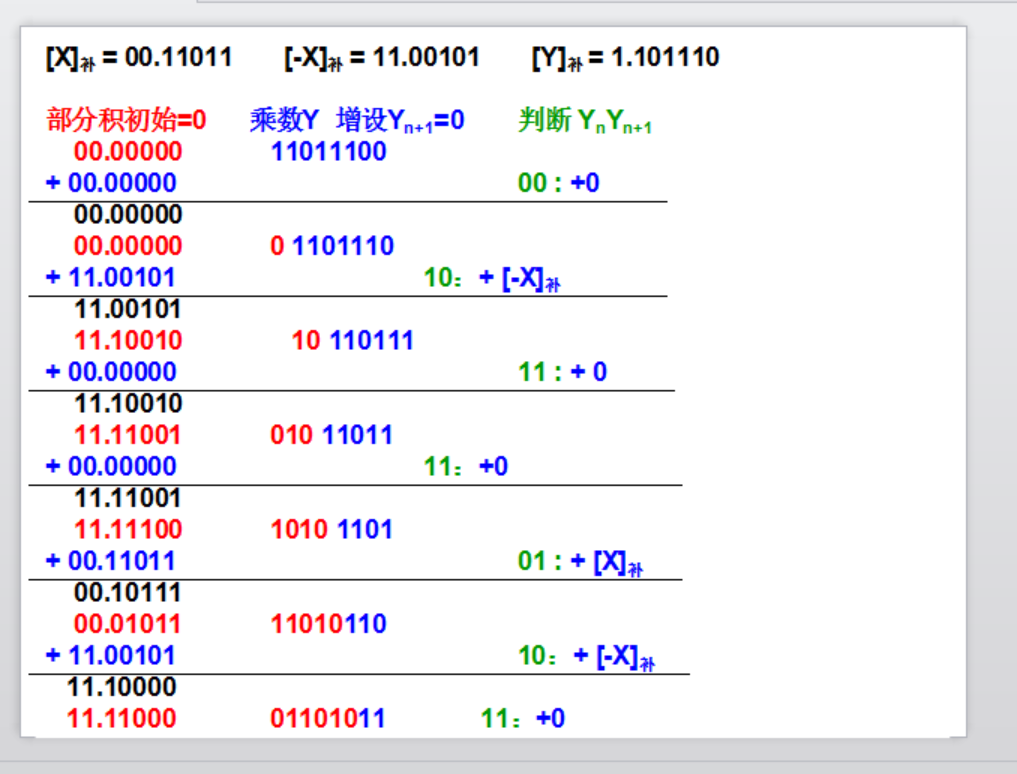Click "10: + [-X]补" below 0 1101110

pos(492,279)
